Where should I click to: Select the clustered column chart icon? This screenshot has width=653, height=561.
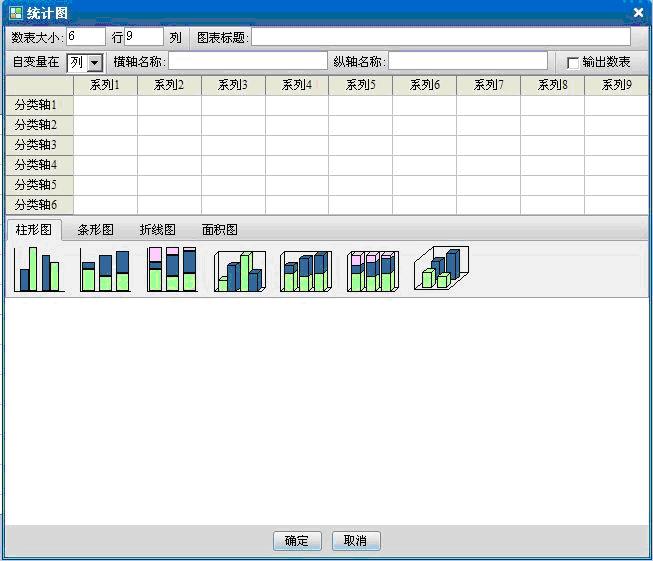click(39, 269)
